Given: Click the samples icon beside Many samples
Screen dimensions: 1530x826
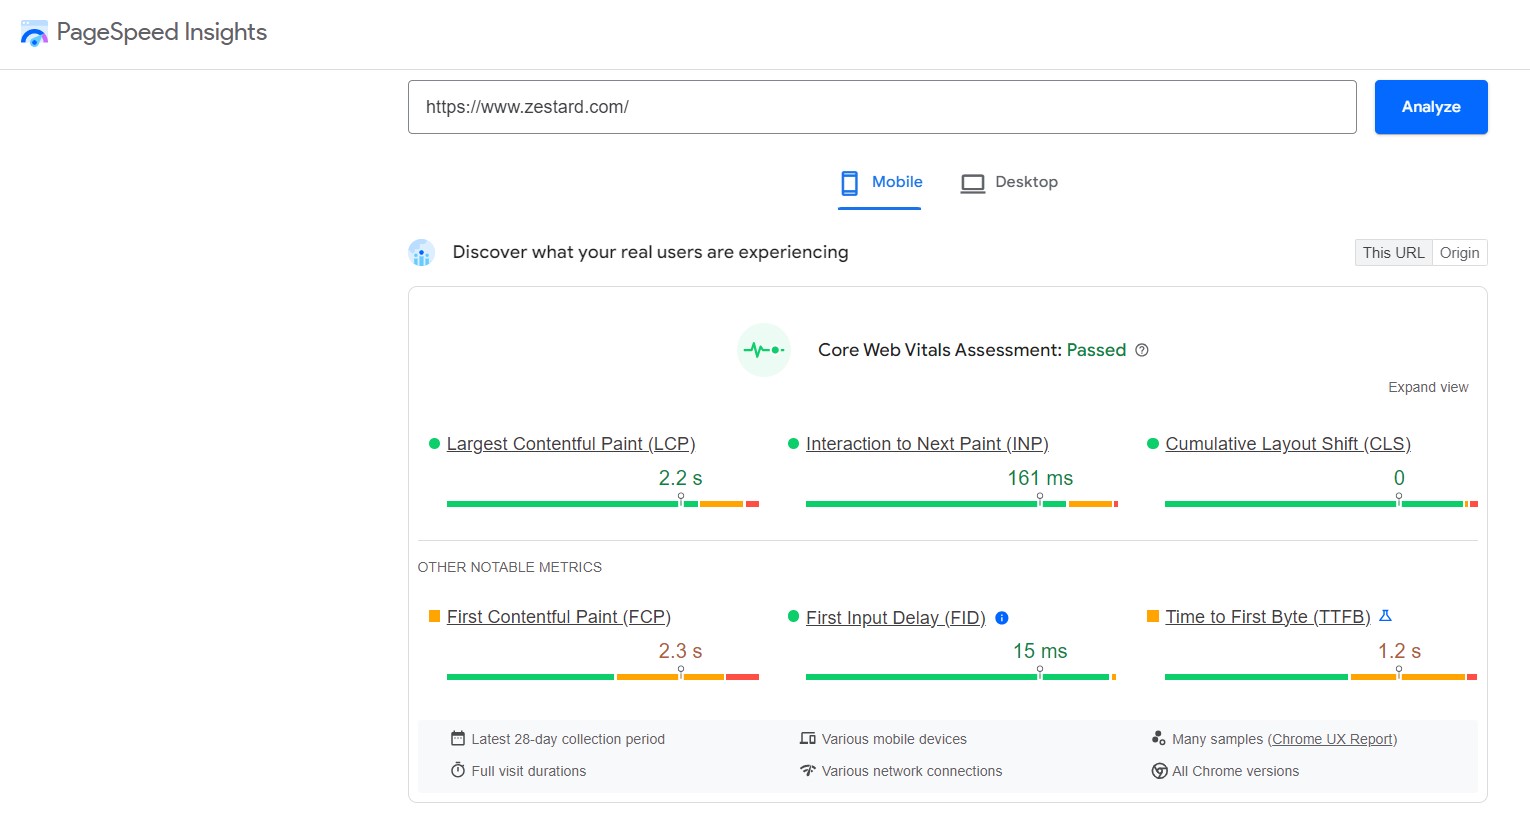Looking at the screenshot, I should pyautogui.click(x=1158, y=739).
